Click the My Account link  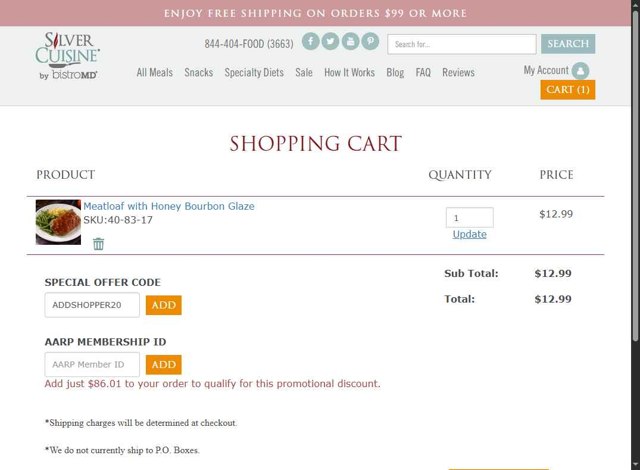546,70
